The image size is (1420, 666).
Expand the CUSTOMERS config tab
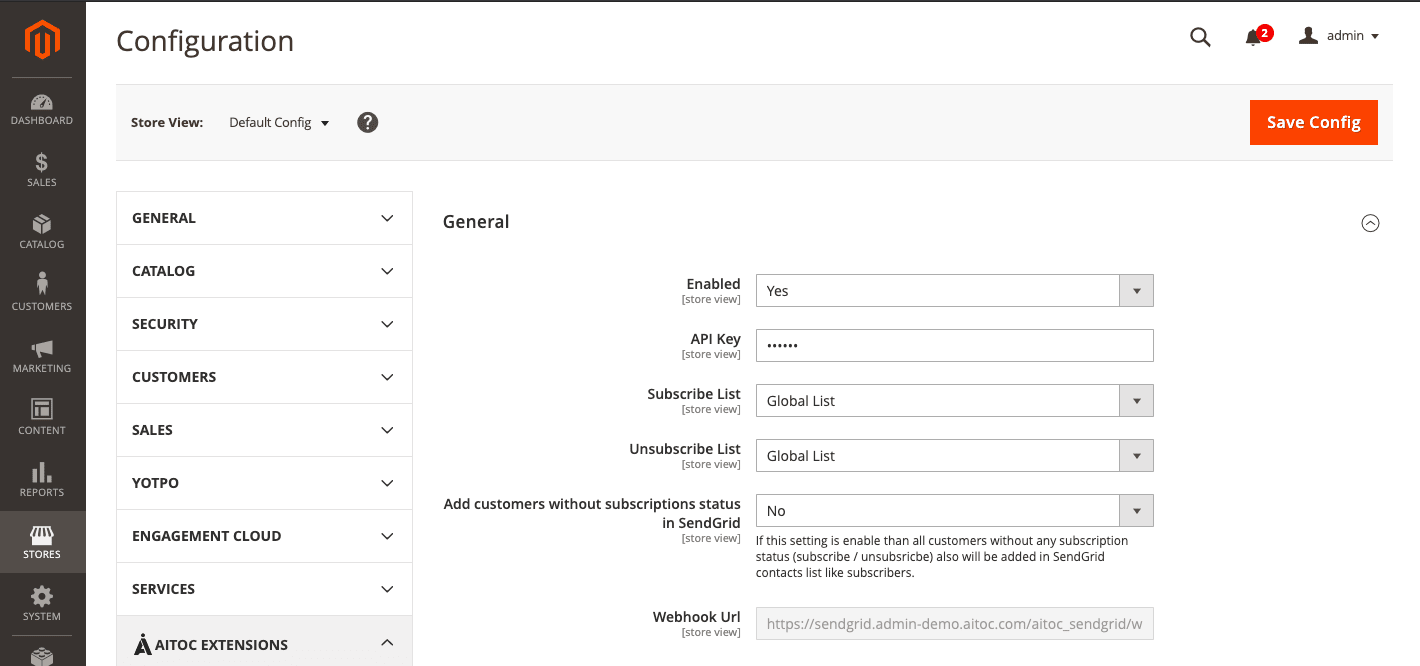point(264,377)
